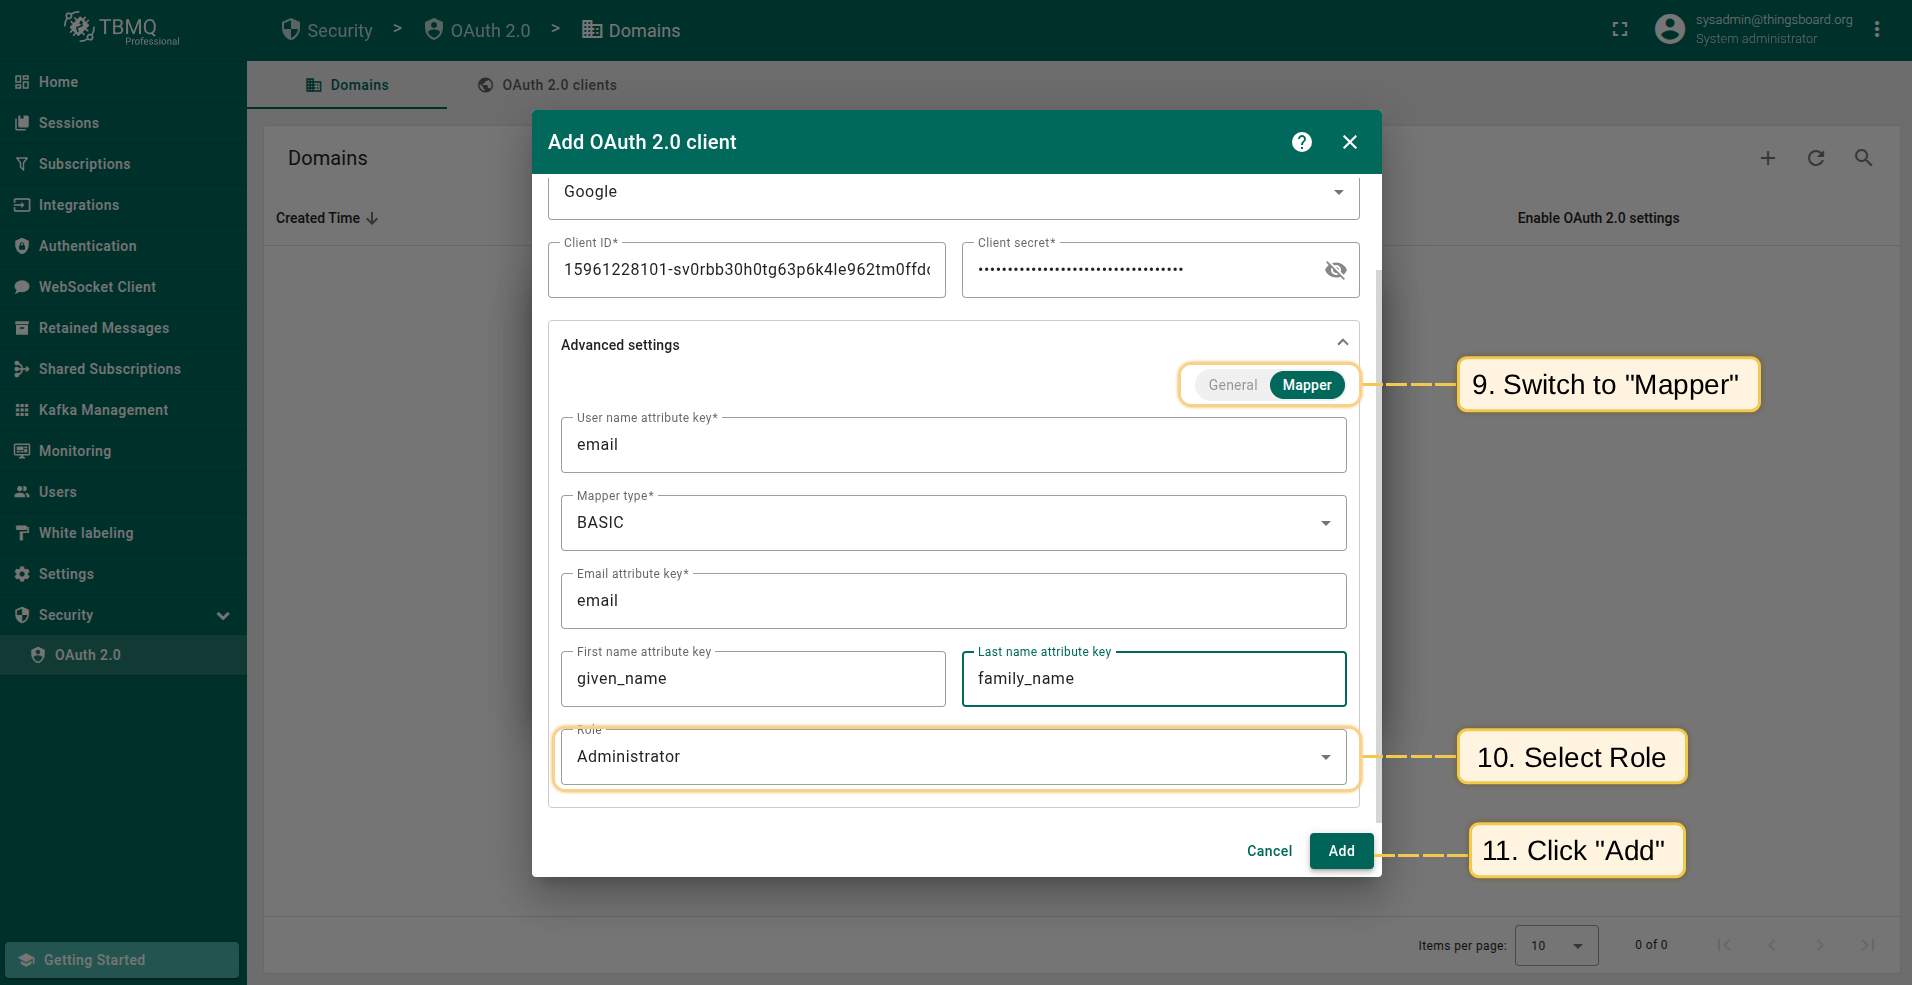Refresh the domains list
The width and height of the screenshot is (1912, 985).
pyautogui.click(x=1815, y=158)
